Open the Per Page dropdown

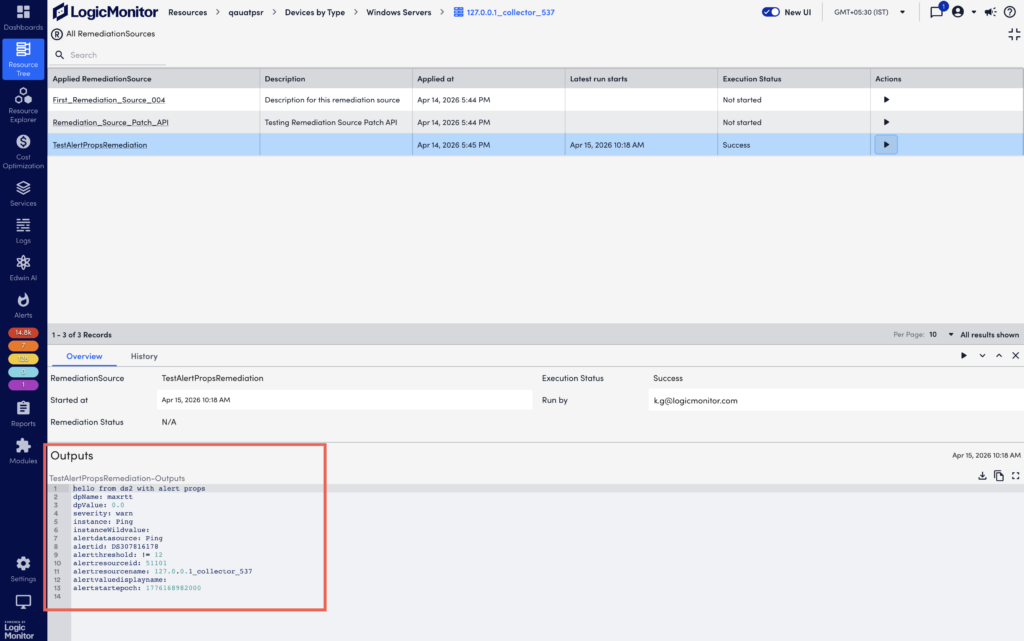tap(941, 334)
